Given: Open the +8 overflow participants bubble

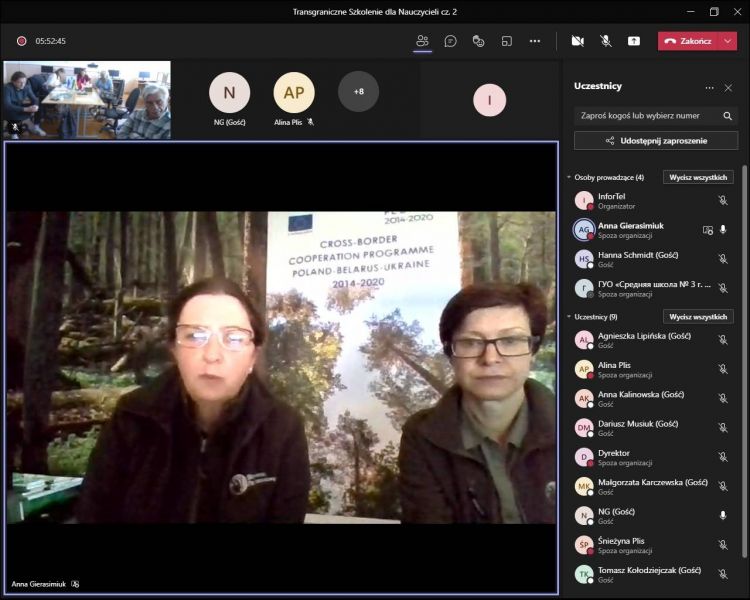Looking at the screenshot, I should tap(358, 92).
